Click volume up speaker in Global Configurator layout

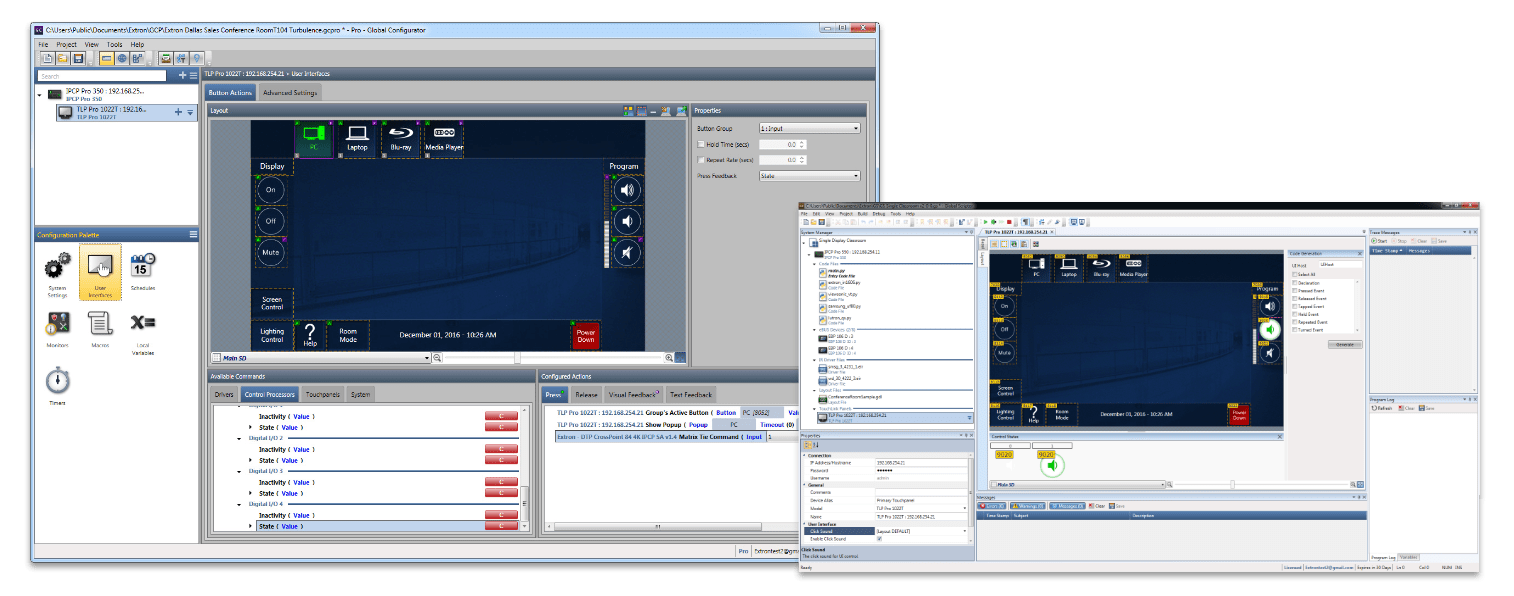tap(625, 191)
